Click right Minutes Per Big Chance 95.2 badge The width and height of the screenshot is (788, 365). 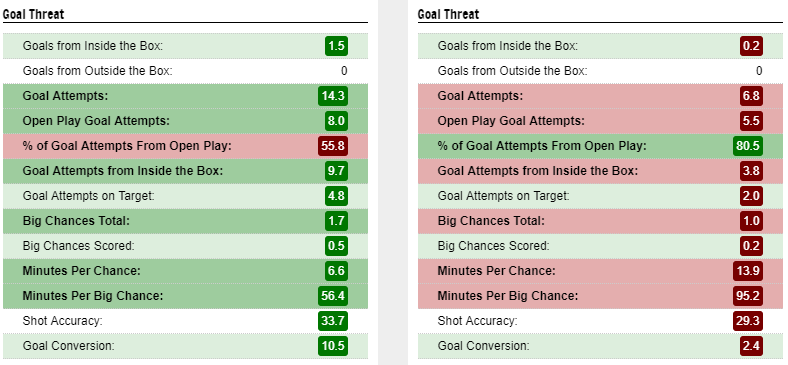click(748, 296)
